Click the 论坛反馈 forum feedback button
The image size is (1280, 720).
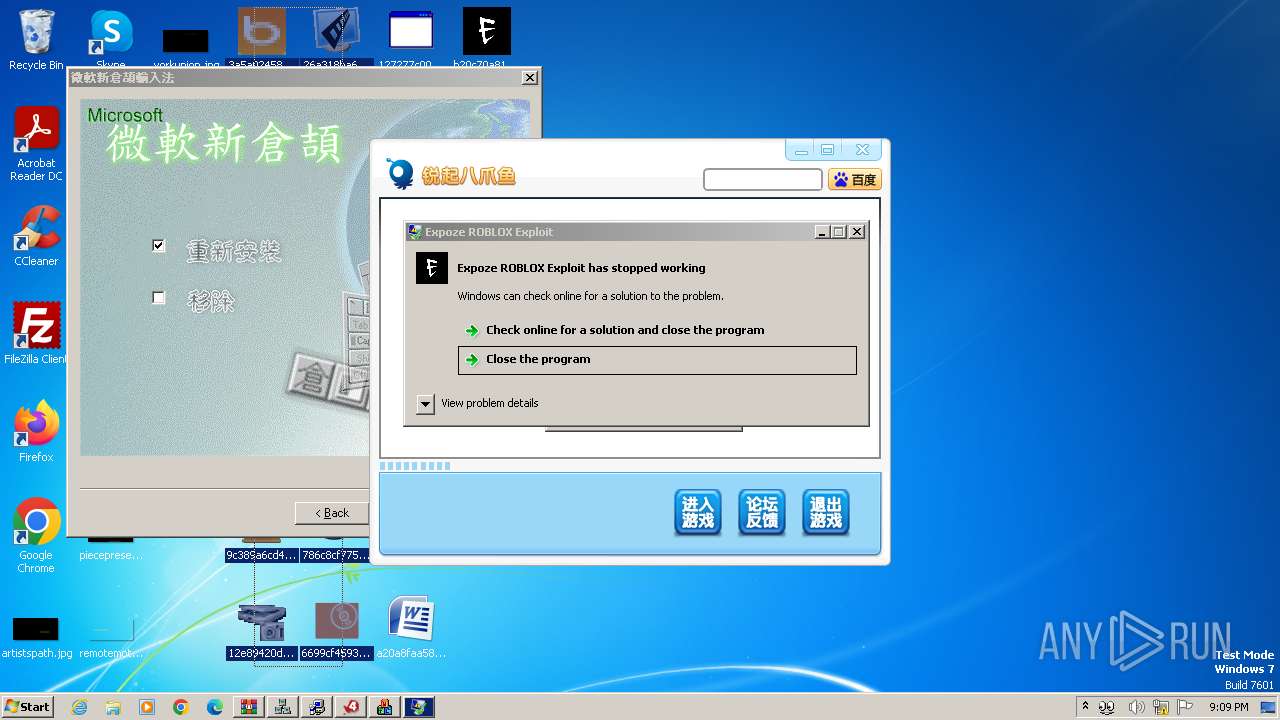pos(762,513)
